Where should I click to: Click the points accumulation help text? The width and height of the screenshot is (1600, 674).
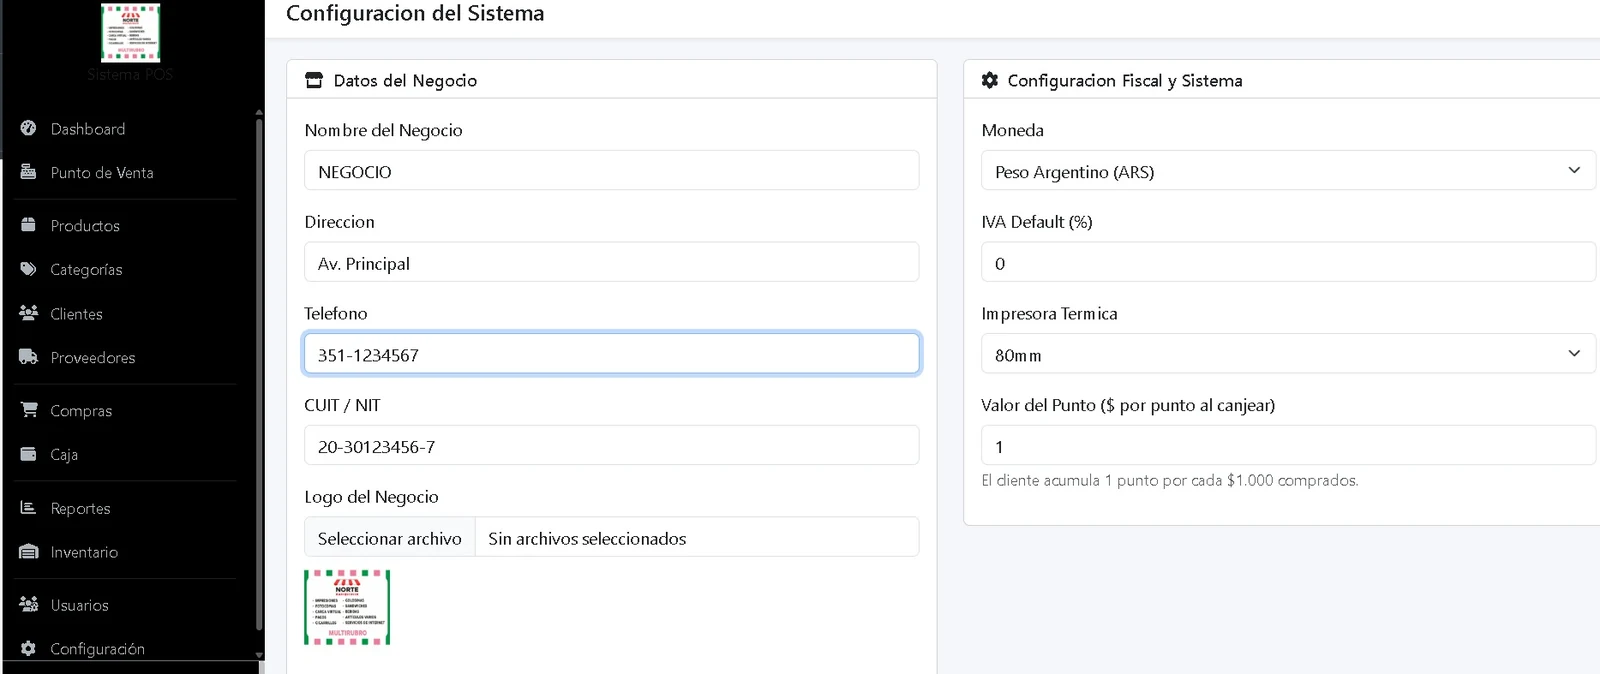coord(1170,480)
